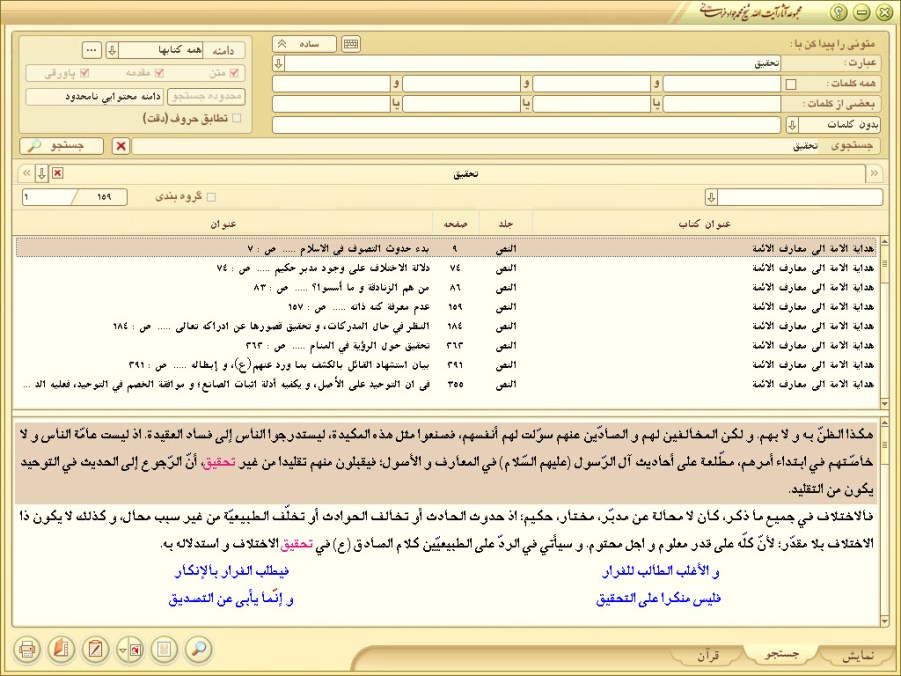Select result row بدء حدوث التصوف في الاسلام

[446, 248]
